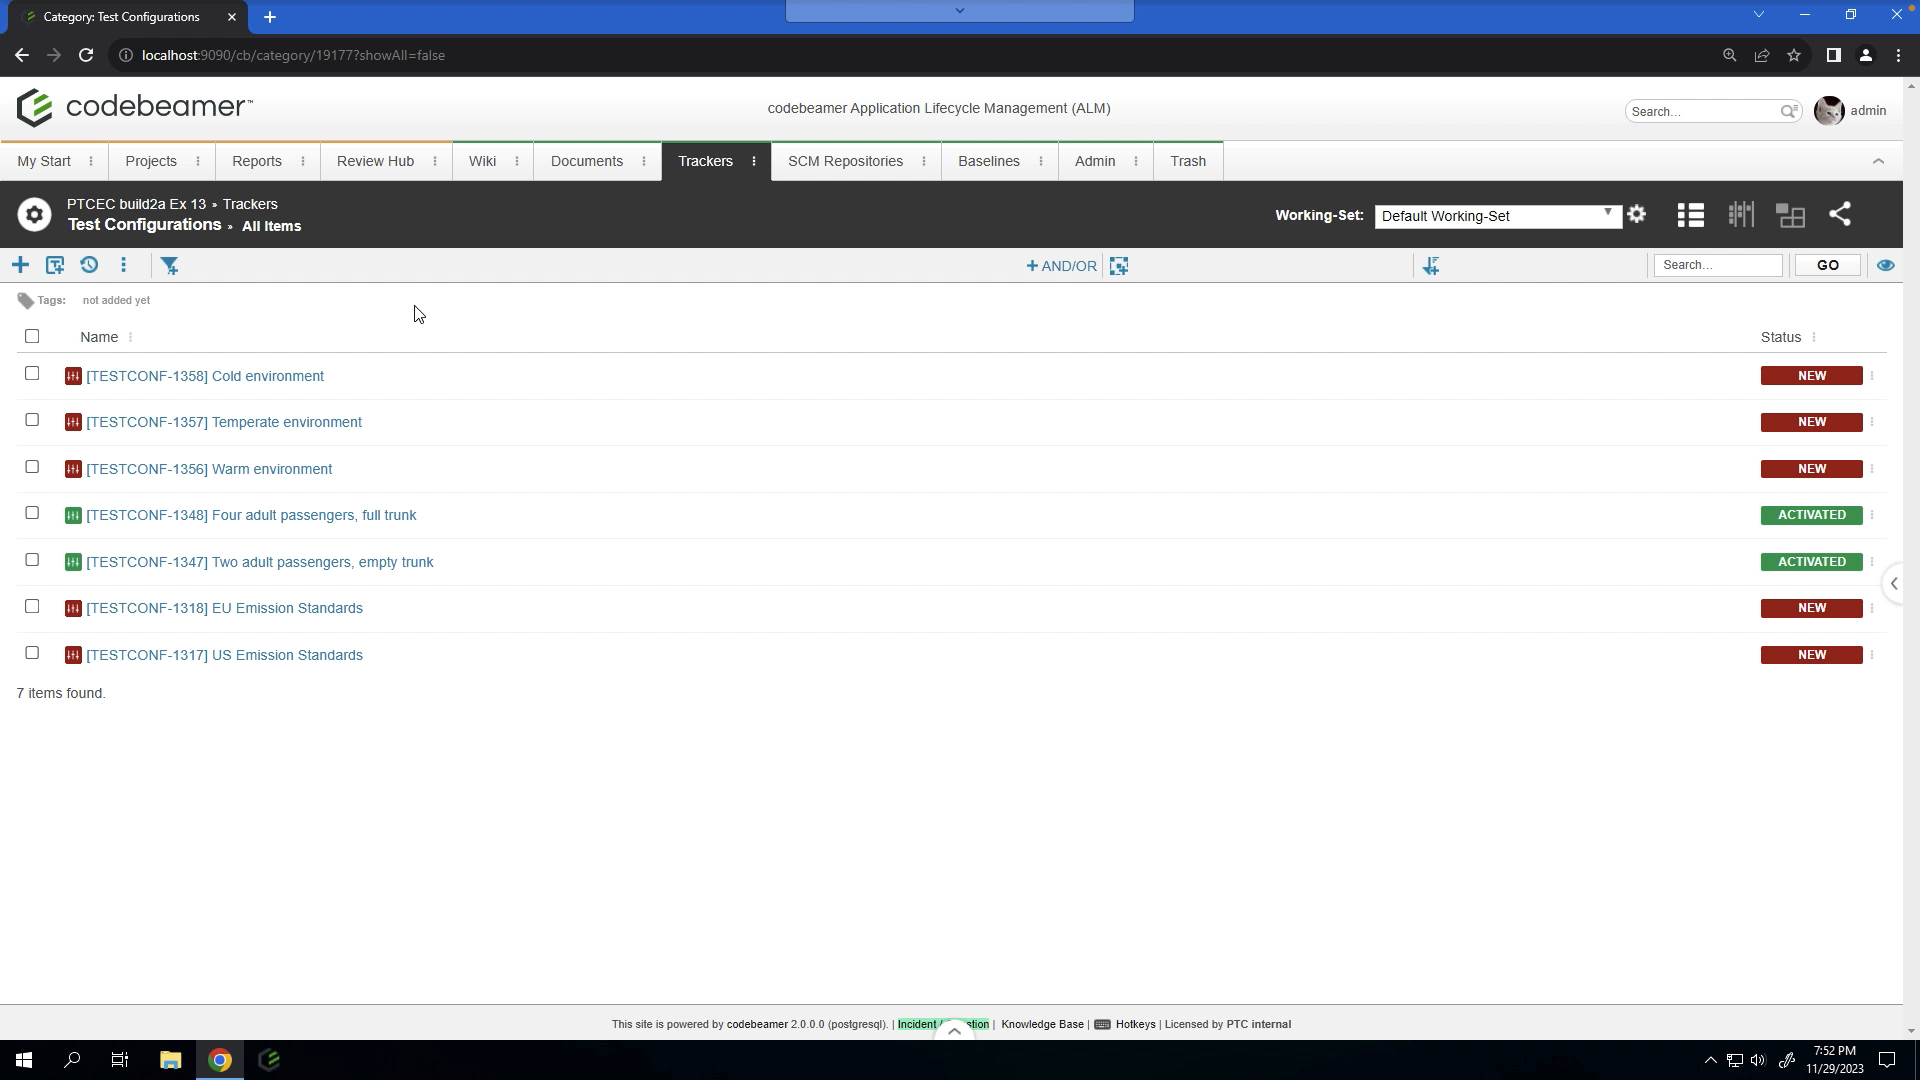Switch to cardboard view icon
Viewport: 1920px width, 1080px height.
(x=1790, y=215)
